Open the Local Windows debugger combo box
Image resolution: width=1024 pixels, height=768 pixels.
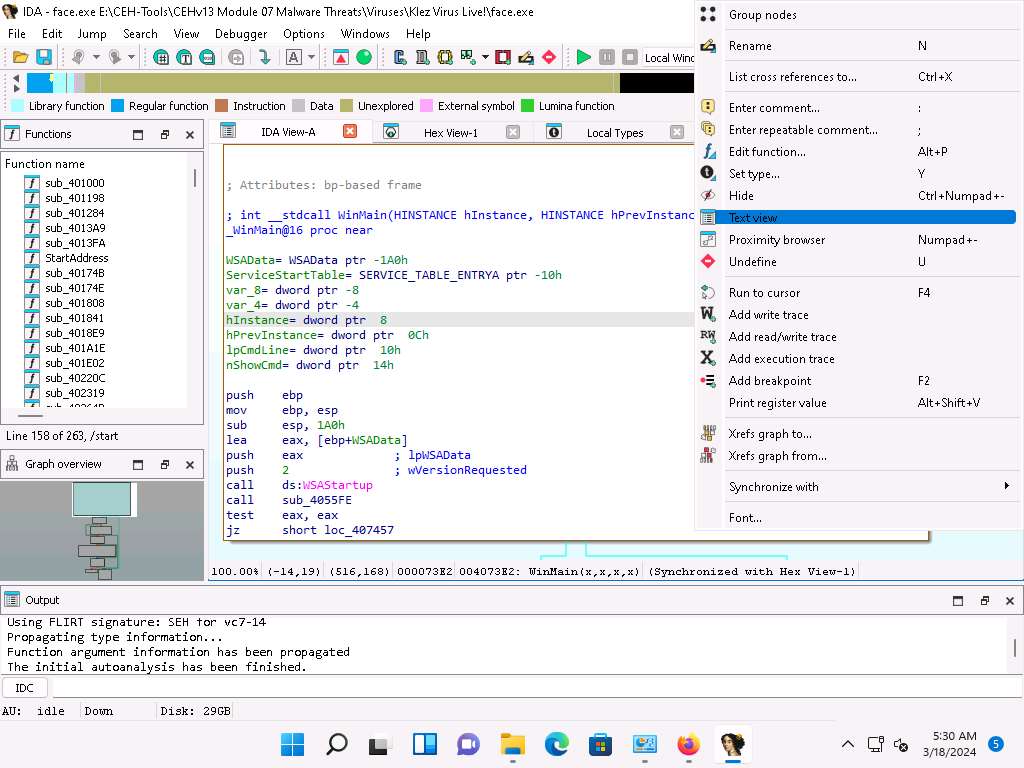point(668,58)
